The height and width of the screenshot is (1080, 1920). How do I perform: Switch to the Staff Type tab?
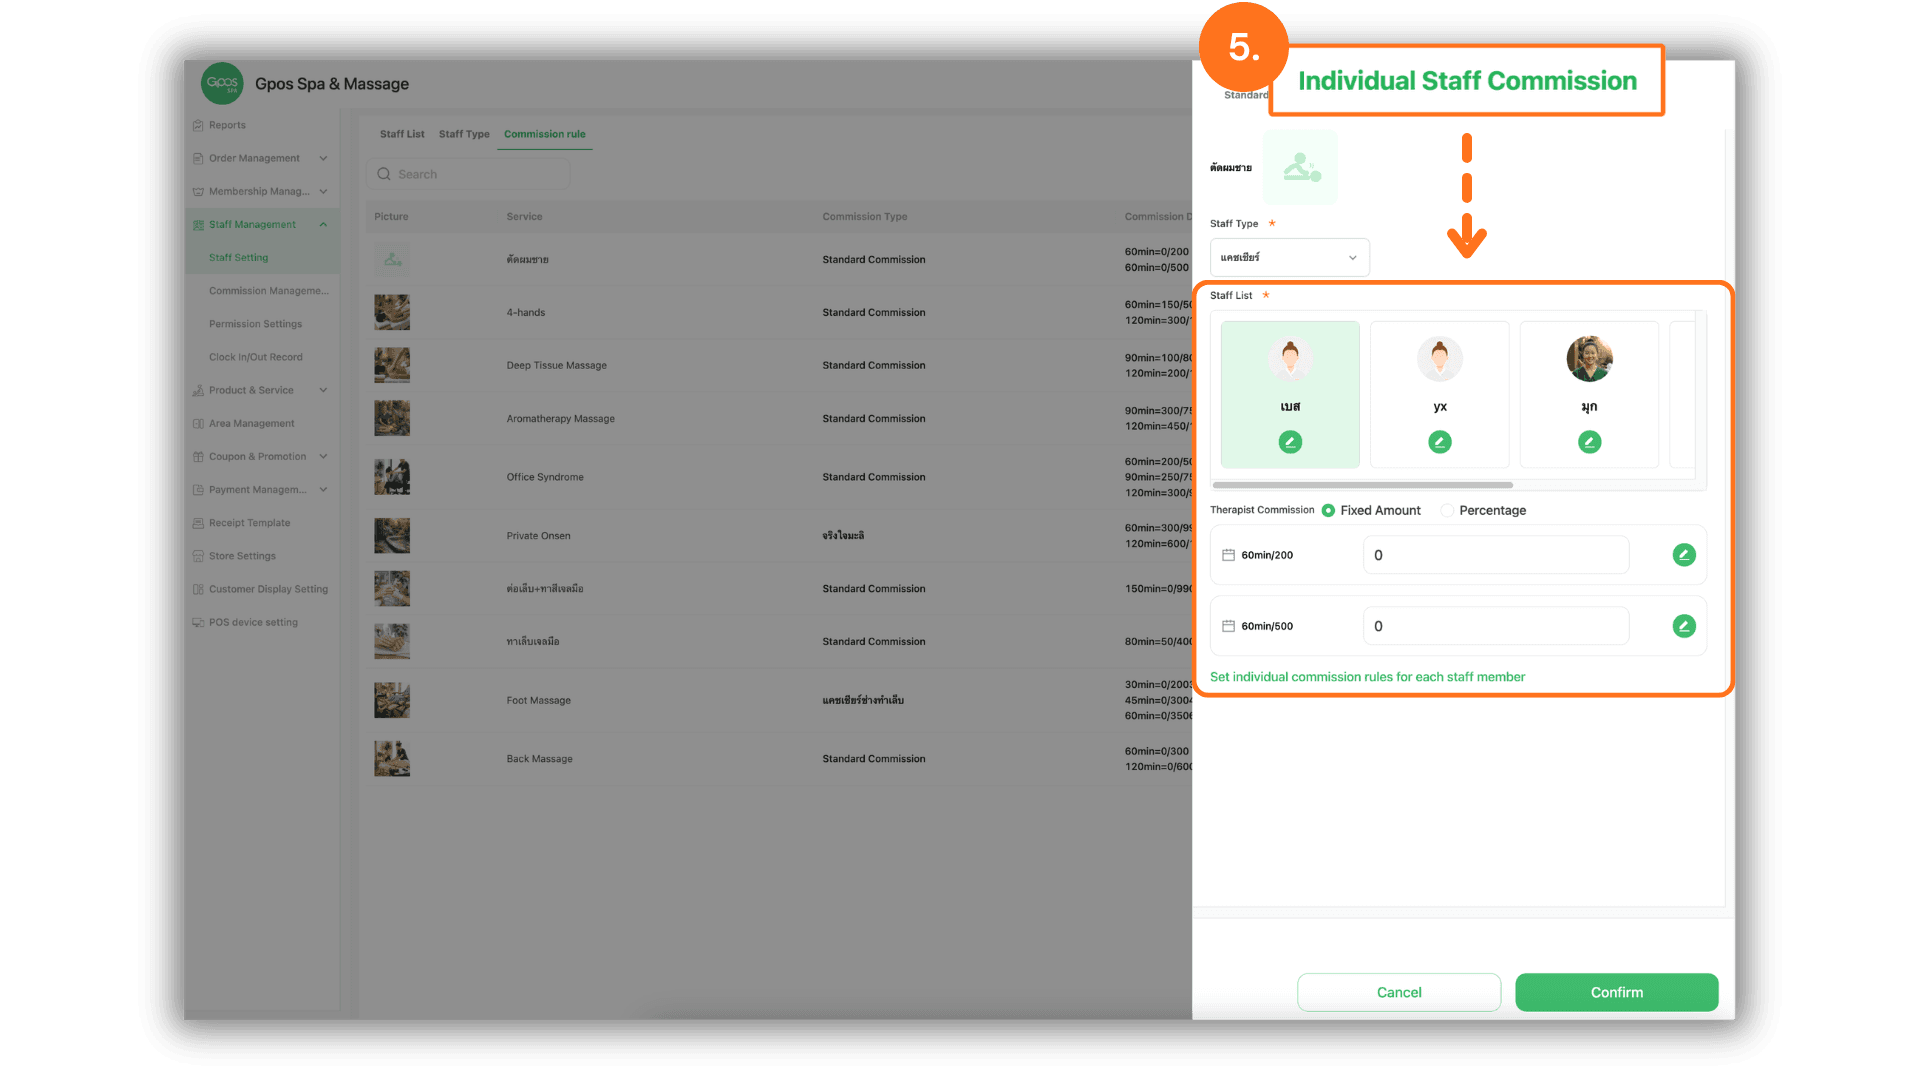[464, 134]
